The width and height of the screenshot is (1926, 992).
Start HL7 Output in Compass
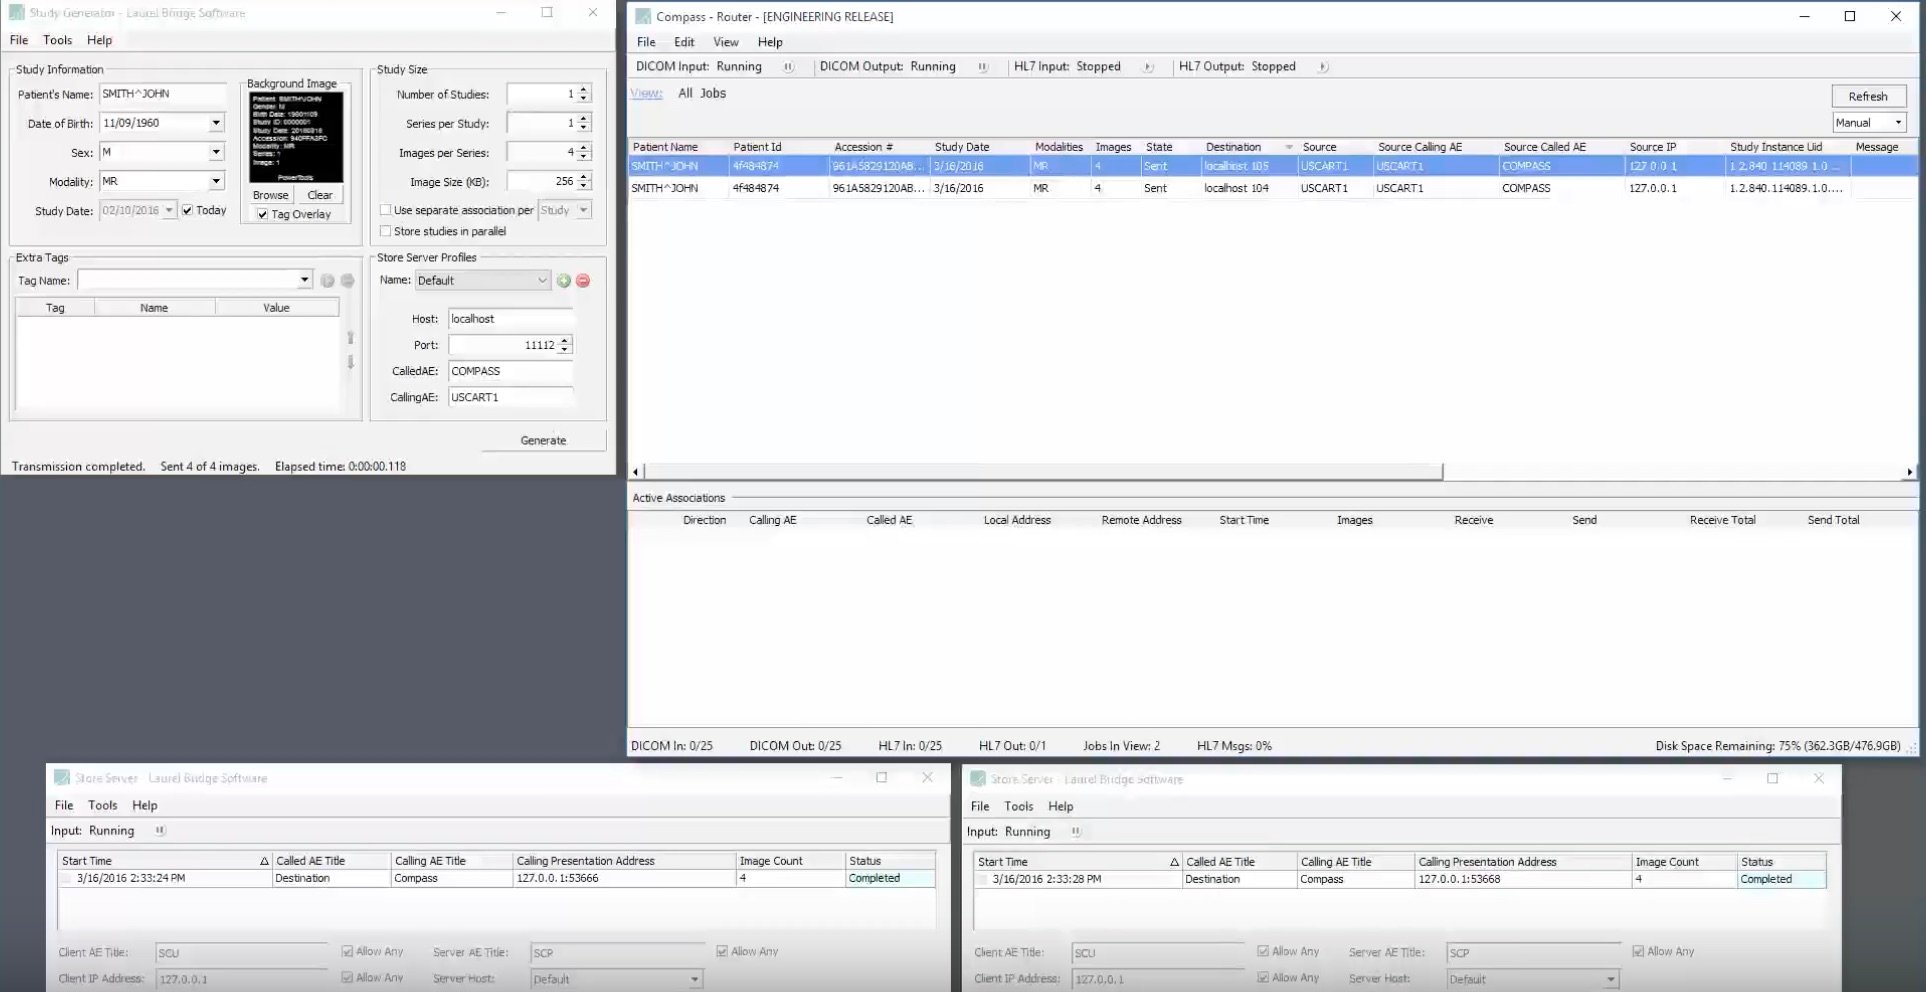[1322, 67]
